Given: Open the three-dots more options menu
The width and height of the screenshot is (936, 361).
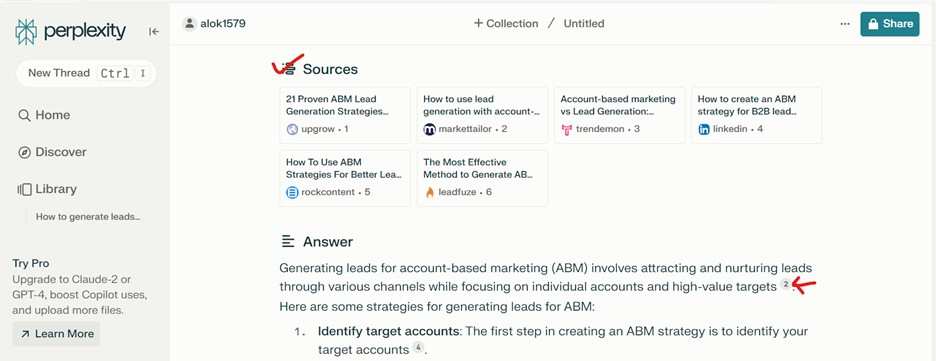Looking at the screenshot, I should pos(845,24).
